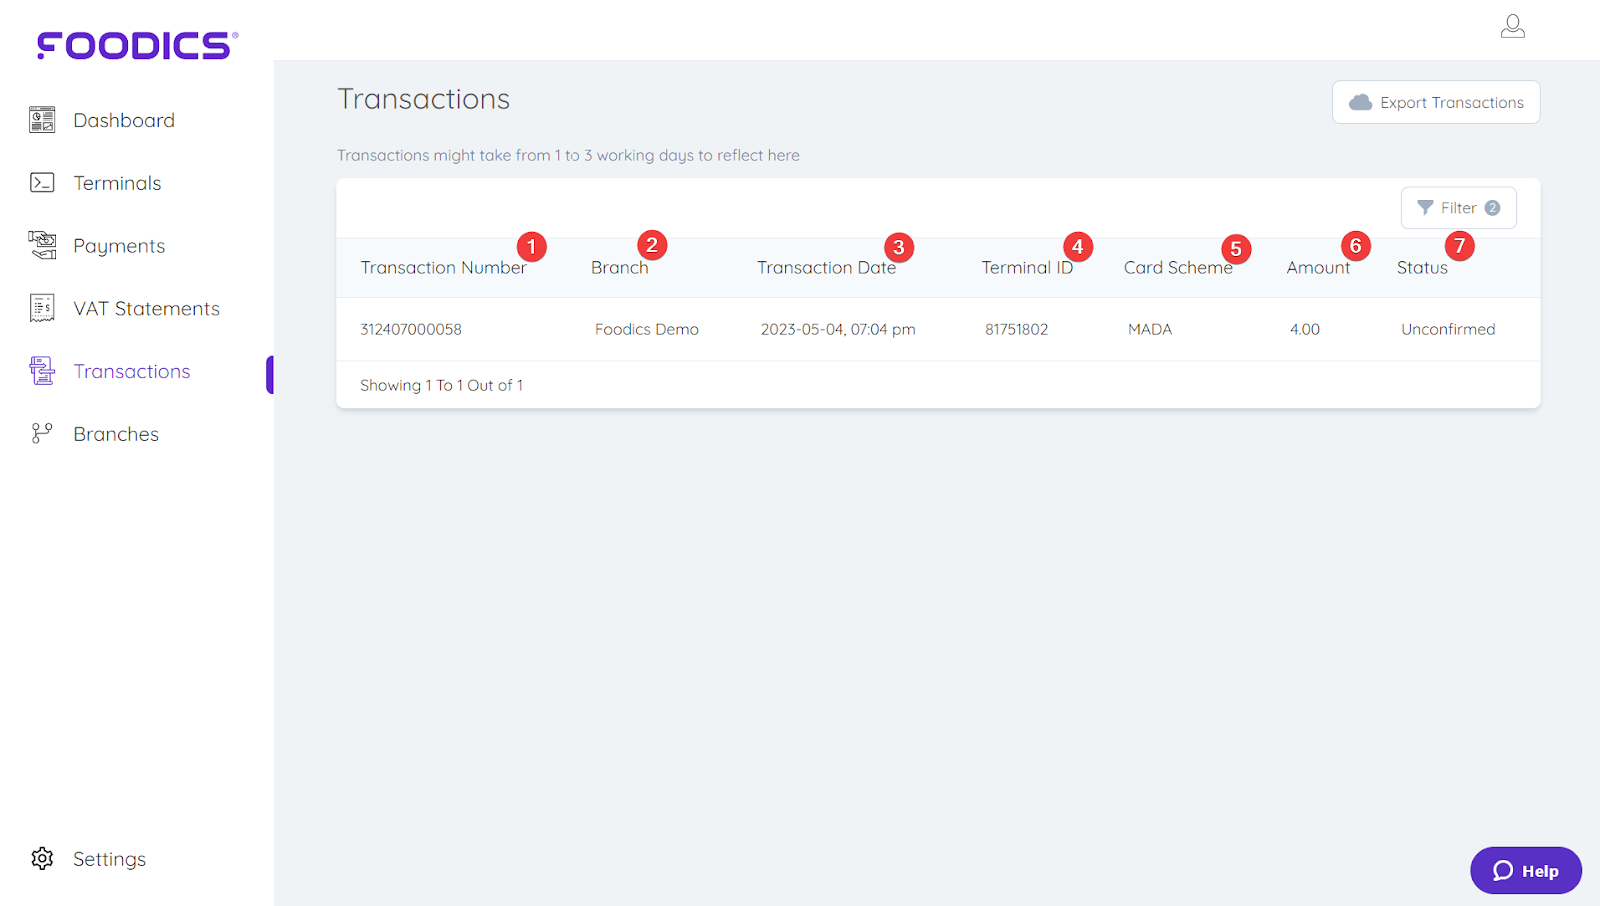Image resolution: width=1600 pixels, height=906 pixels.
Task: Select transaction number 312407000058
Action: click(411, 329)
